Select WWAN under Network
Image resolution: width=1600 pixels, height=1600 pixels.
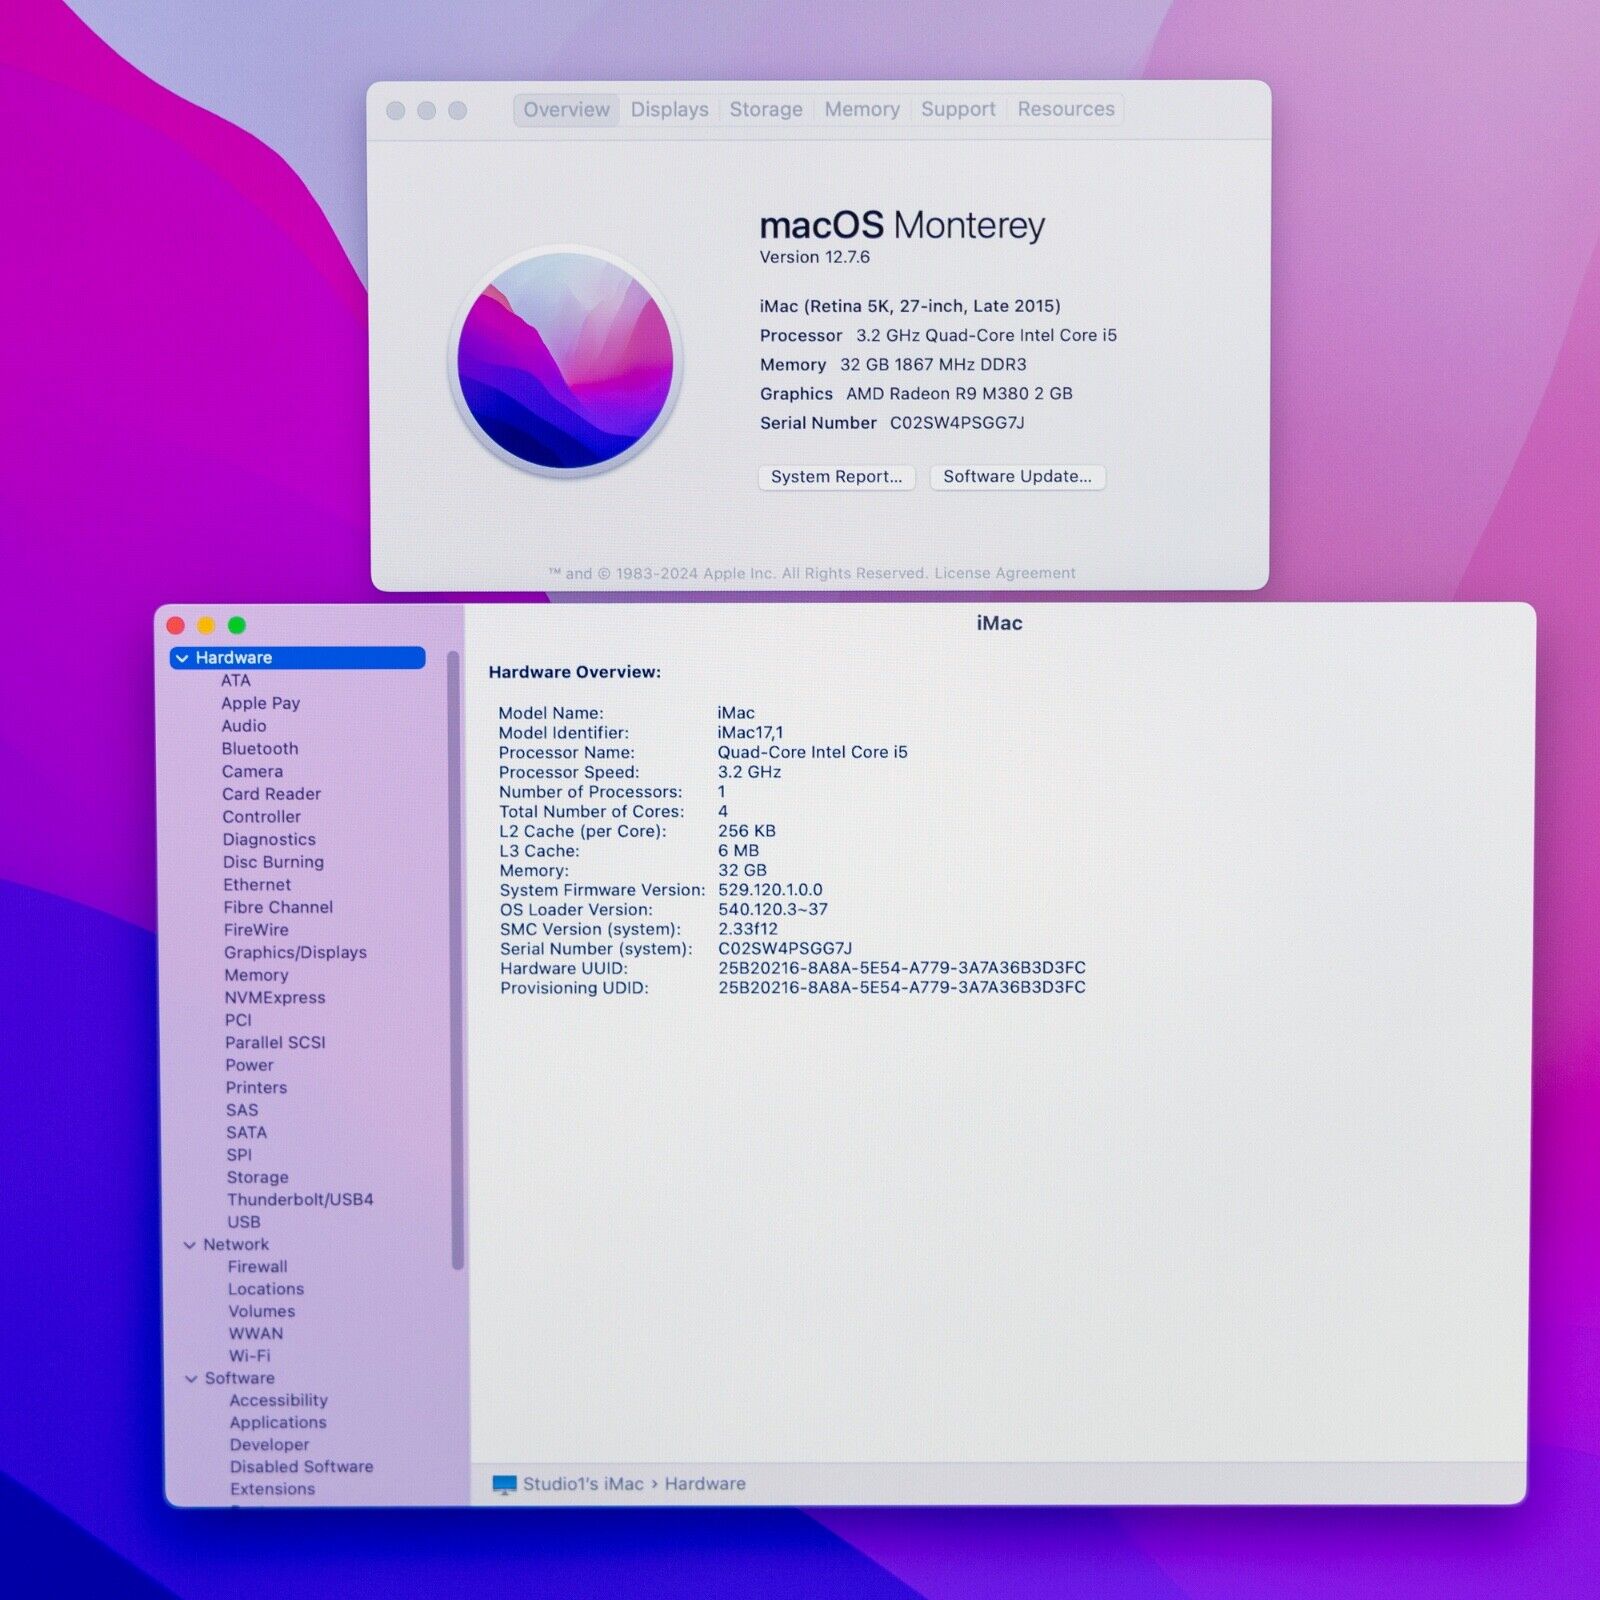pyautogui.click(x=256, y=1334)
